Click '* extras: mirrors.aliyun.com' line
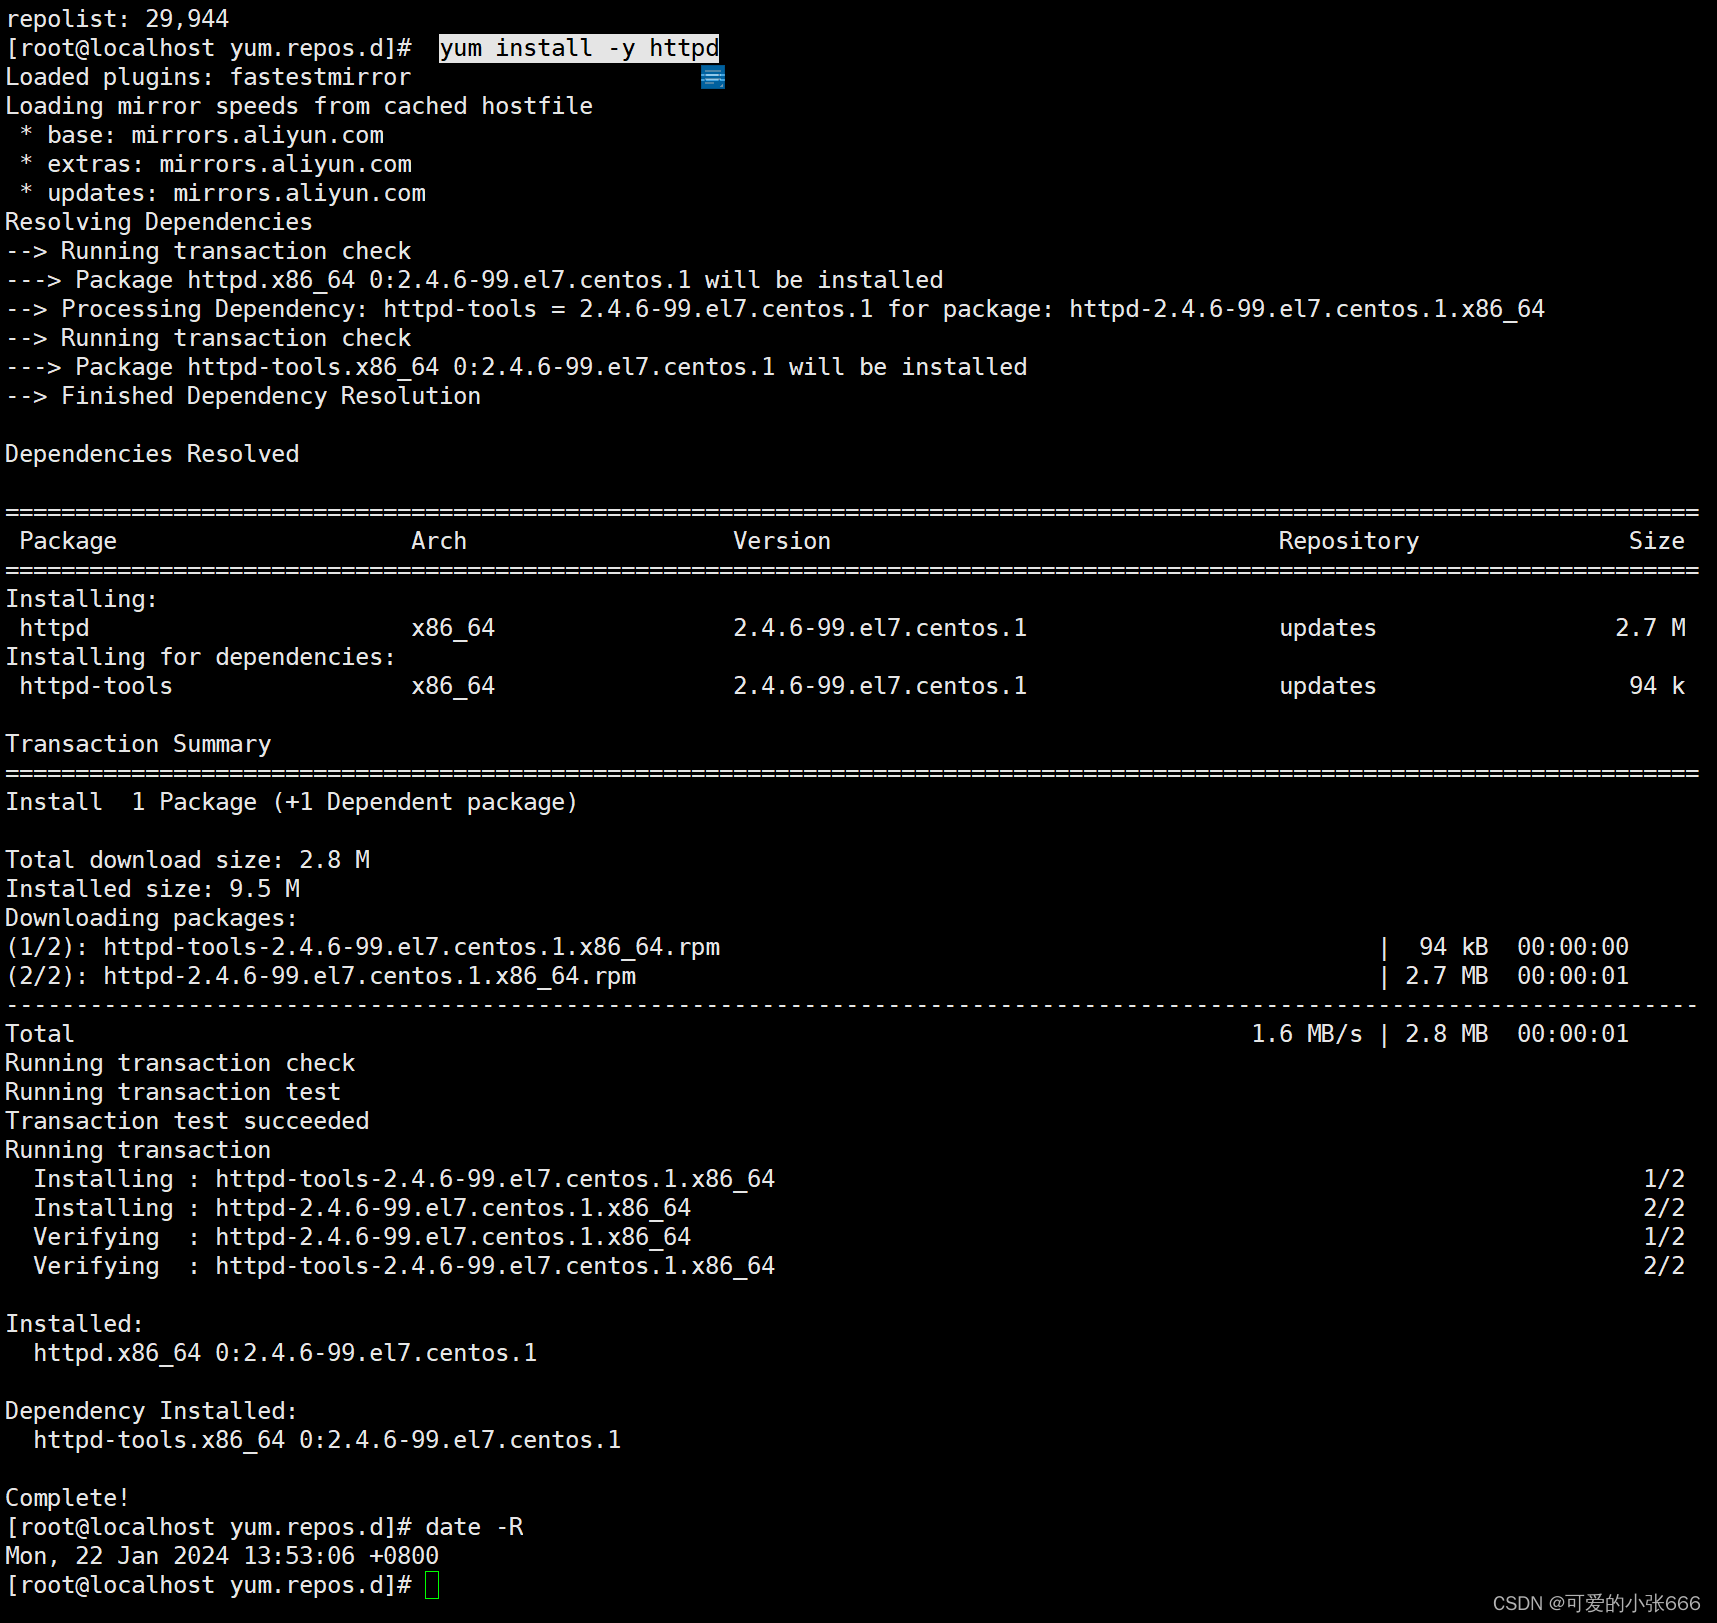 (x=215, y=164)
